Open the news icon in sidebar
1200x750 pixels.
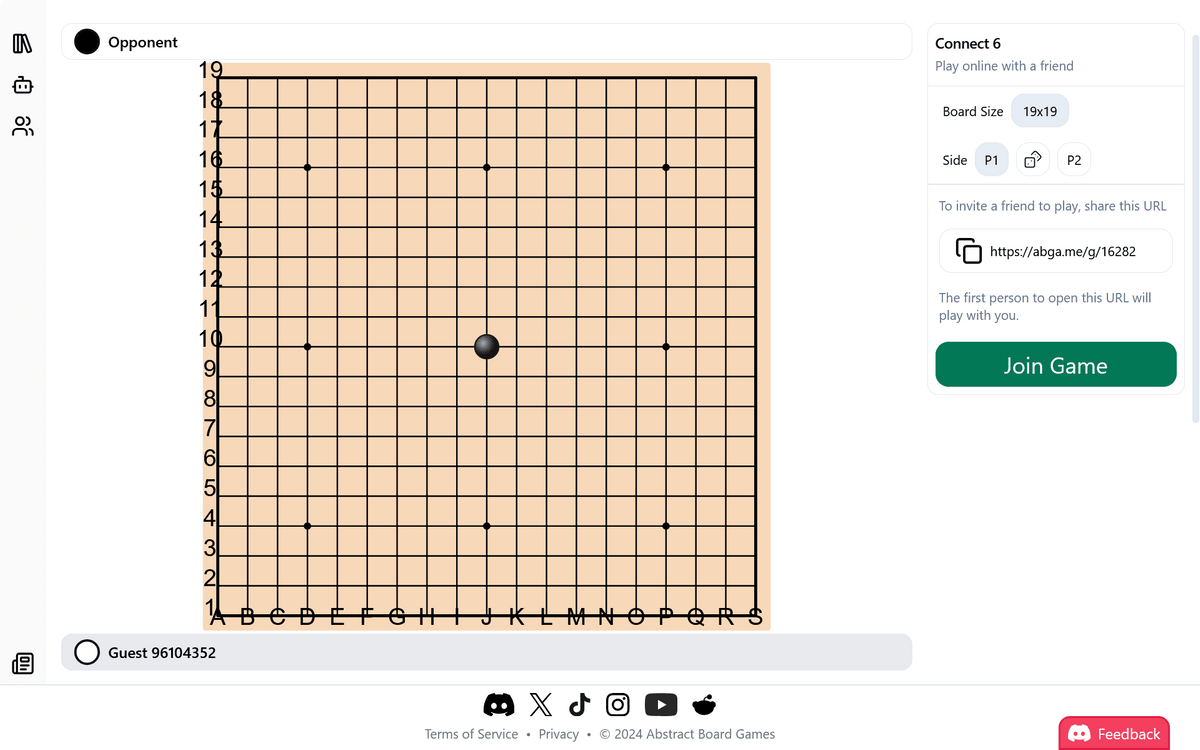[22, 663]
